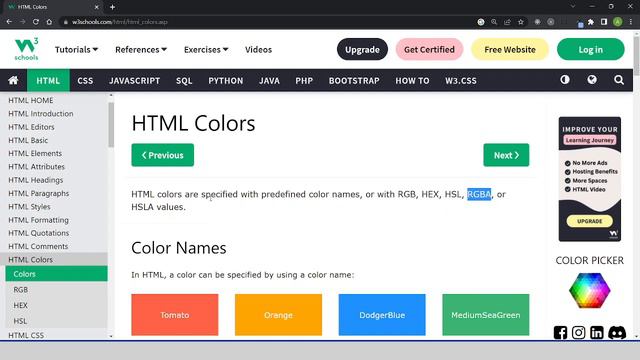Click the Get Certified button
Screen dimensions: 640x360
coord(429,49)
